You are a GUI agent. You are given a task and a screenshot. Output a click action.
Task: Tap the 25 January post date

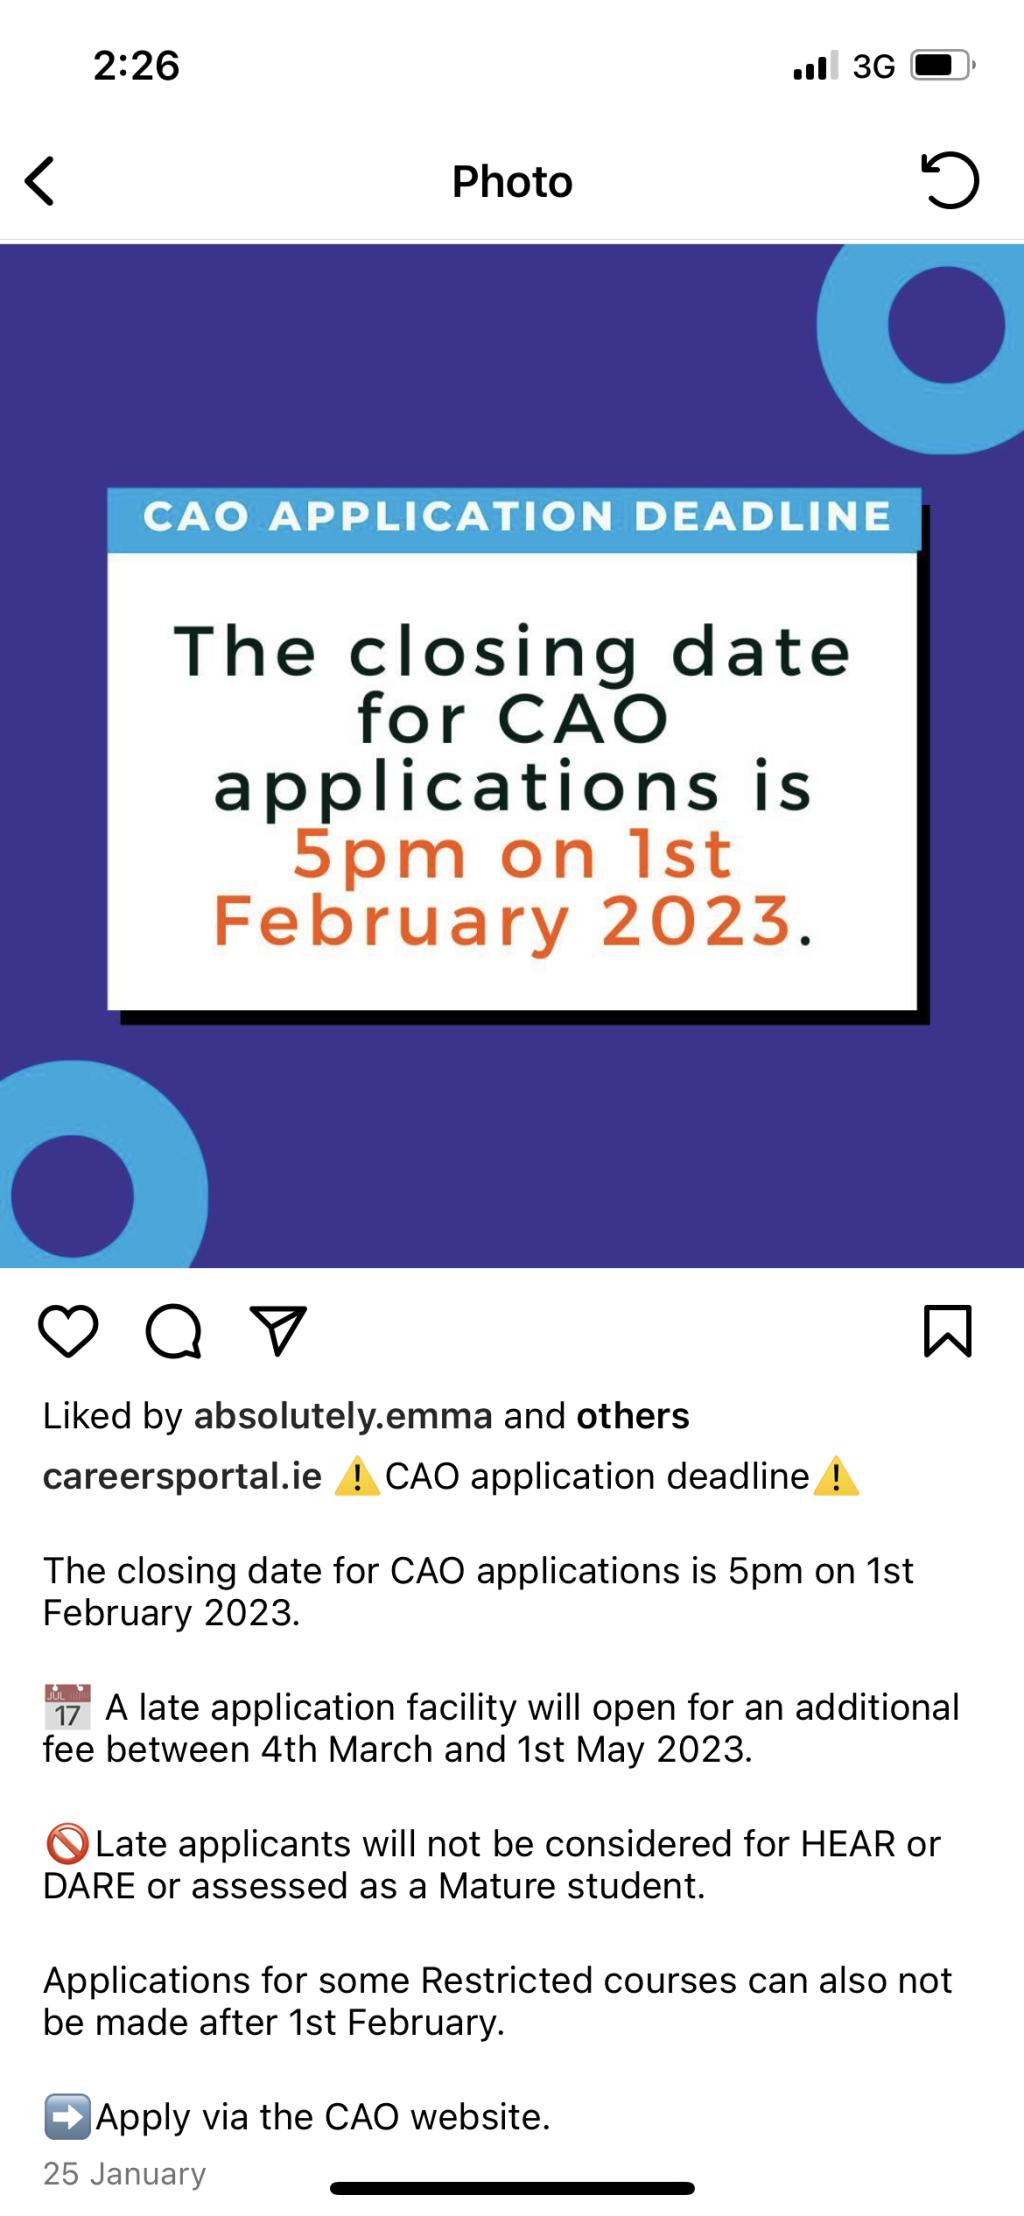coord(125,2173)
